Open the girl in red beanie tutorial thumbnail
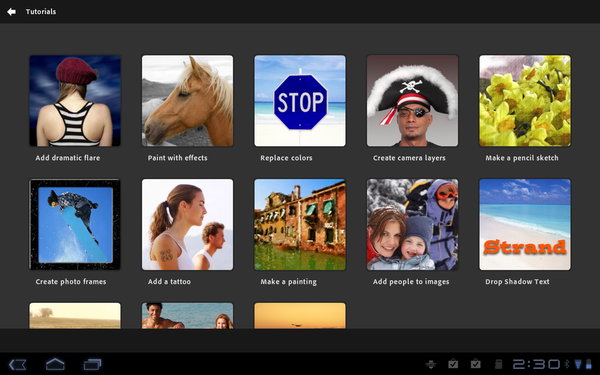600x375 pixels. point(75,101)
